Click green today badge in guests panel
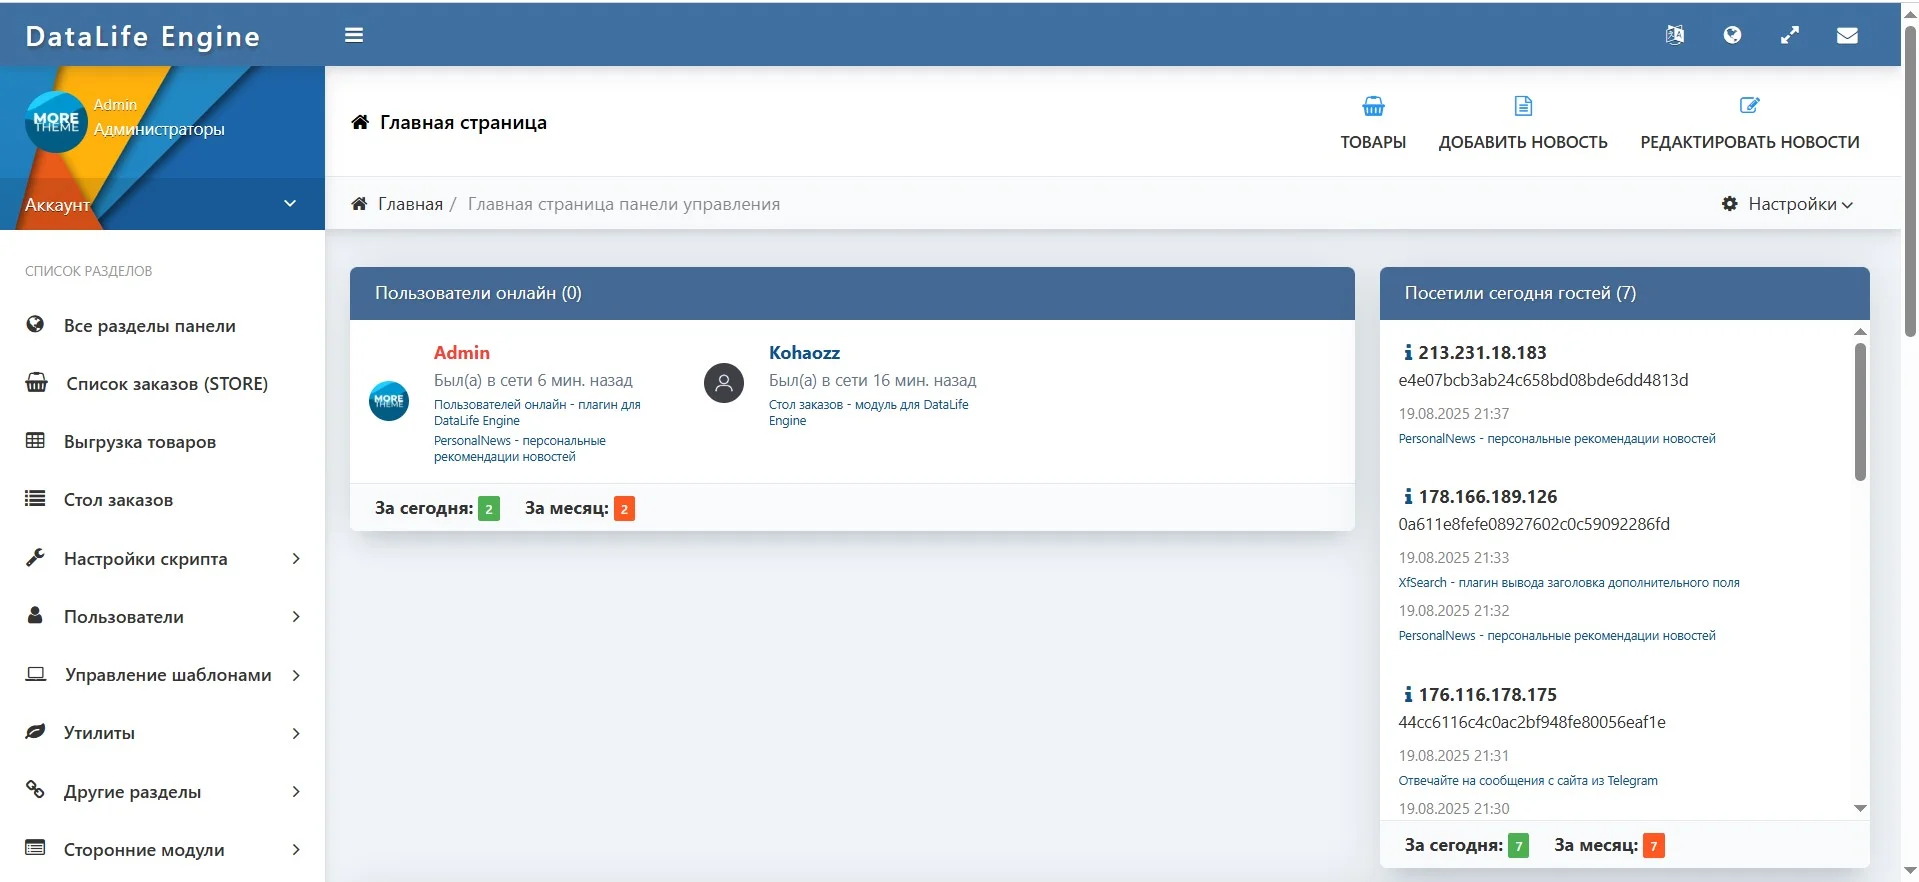Image resolution: width=1919 pixels, height=882 pixels. click(x=1518, y=846)
